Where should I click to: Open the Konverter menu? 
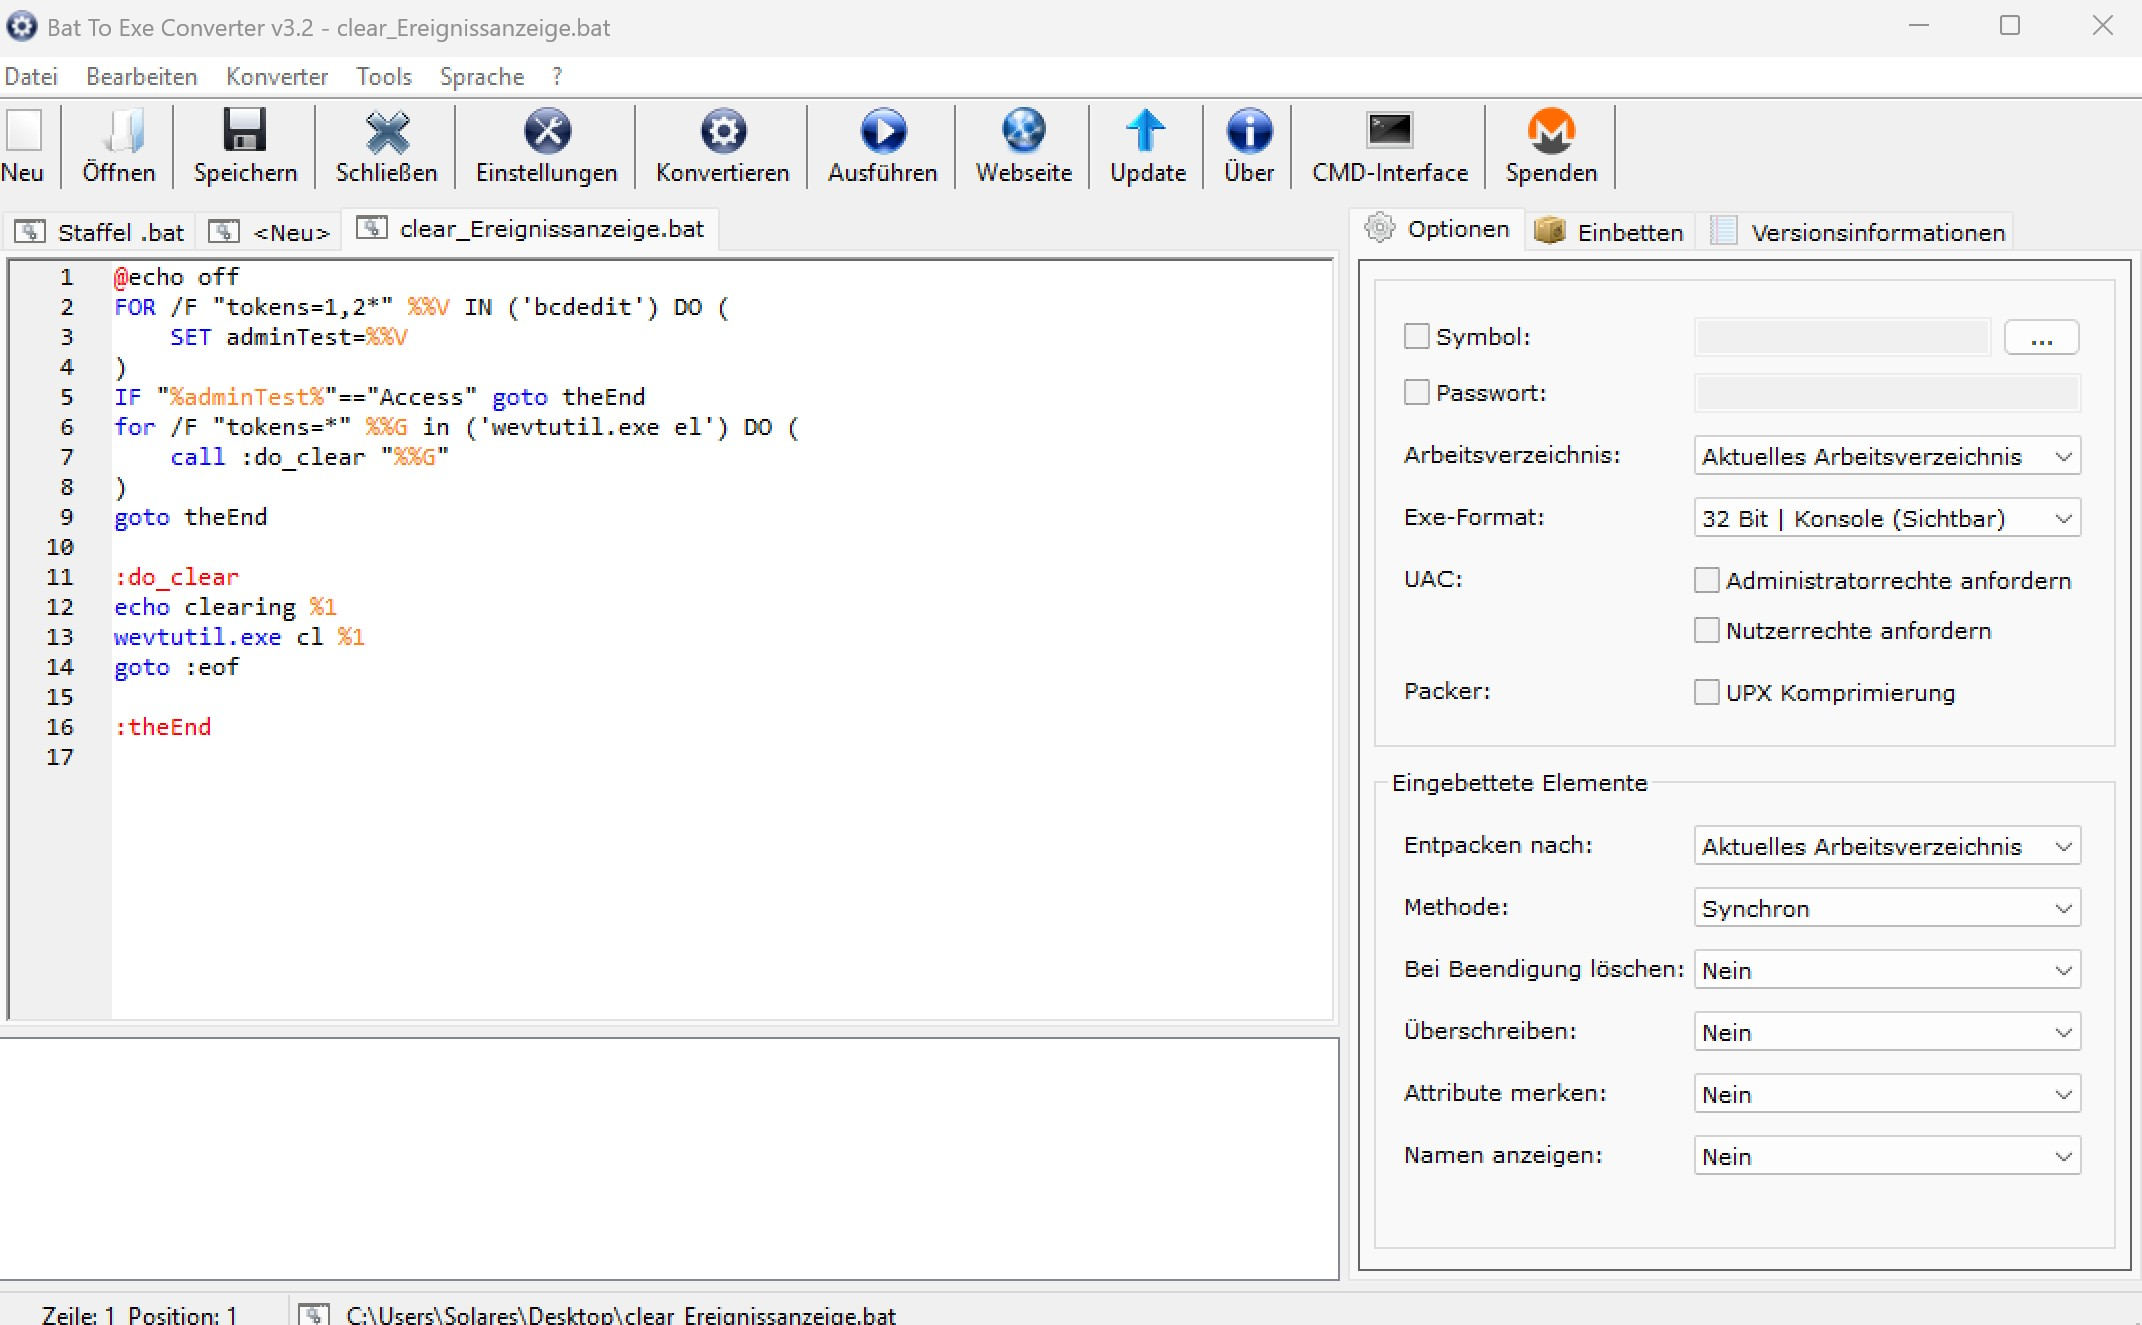pos(277,77)
